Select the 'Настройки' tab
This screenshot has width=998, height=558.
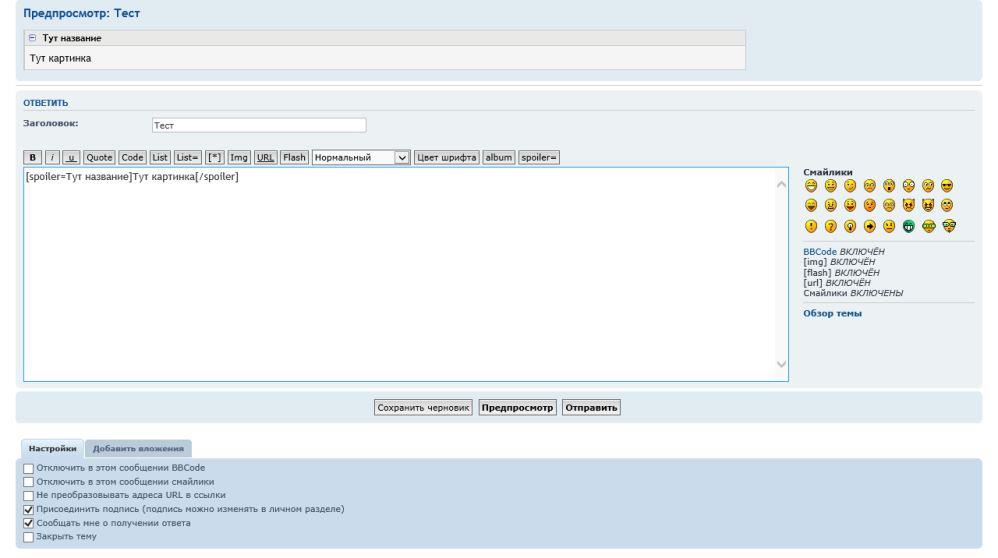(x=48, y=448)
